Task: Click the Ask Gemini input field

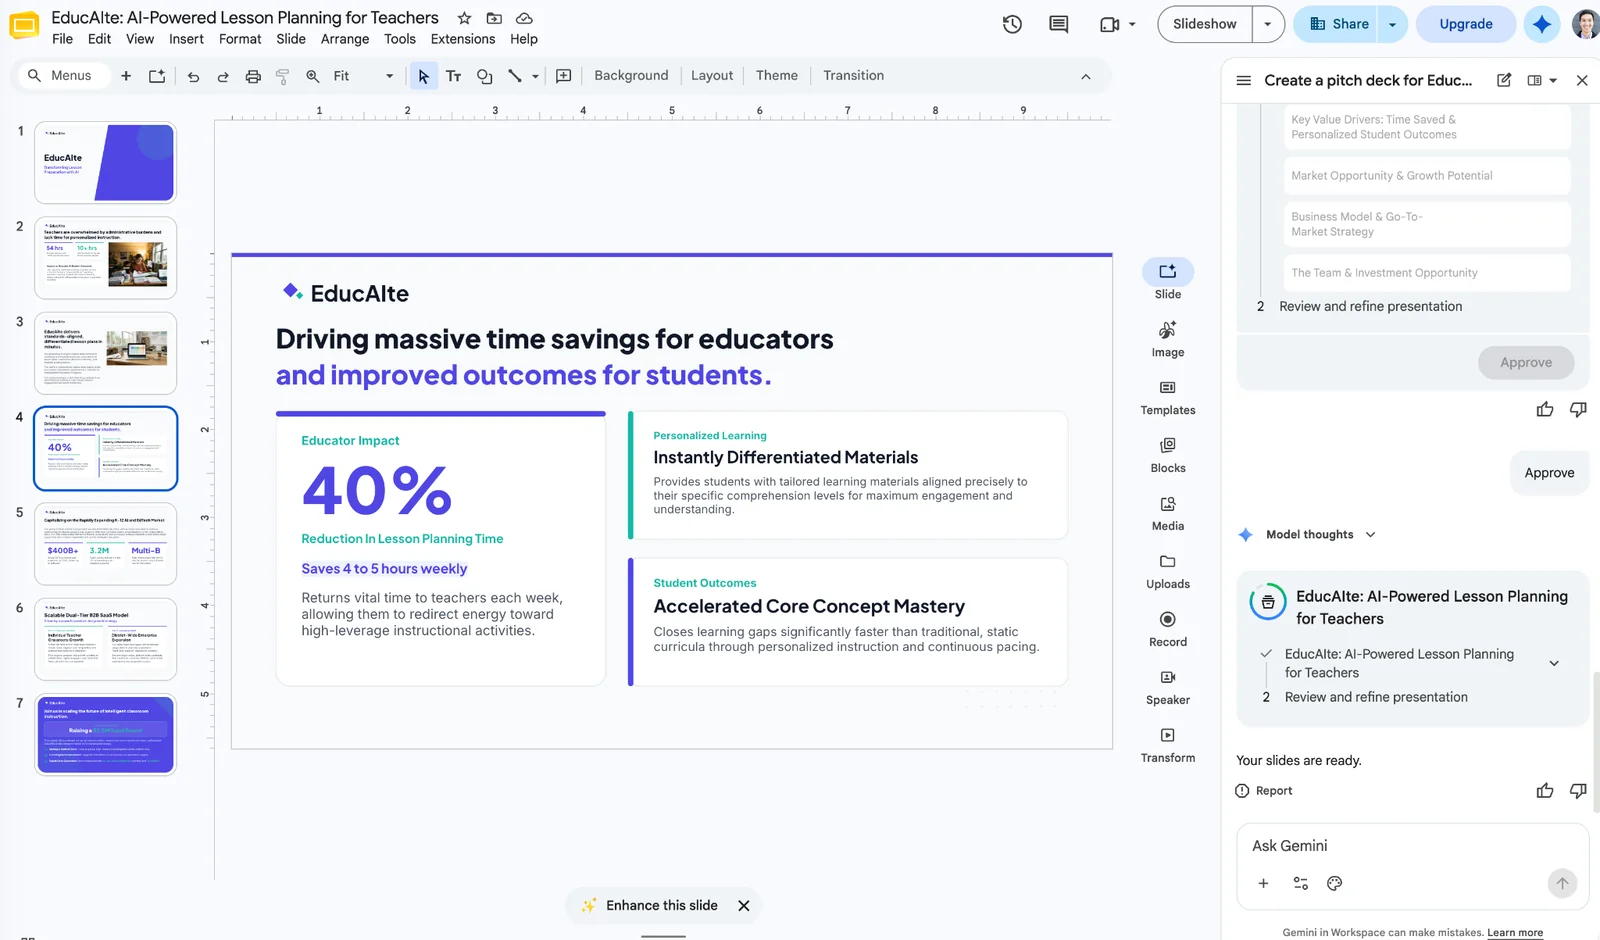Action: [x=1412, y=846]
